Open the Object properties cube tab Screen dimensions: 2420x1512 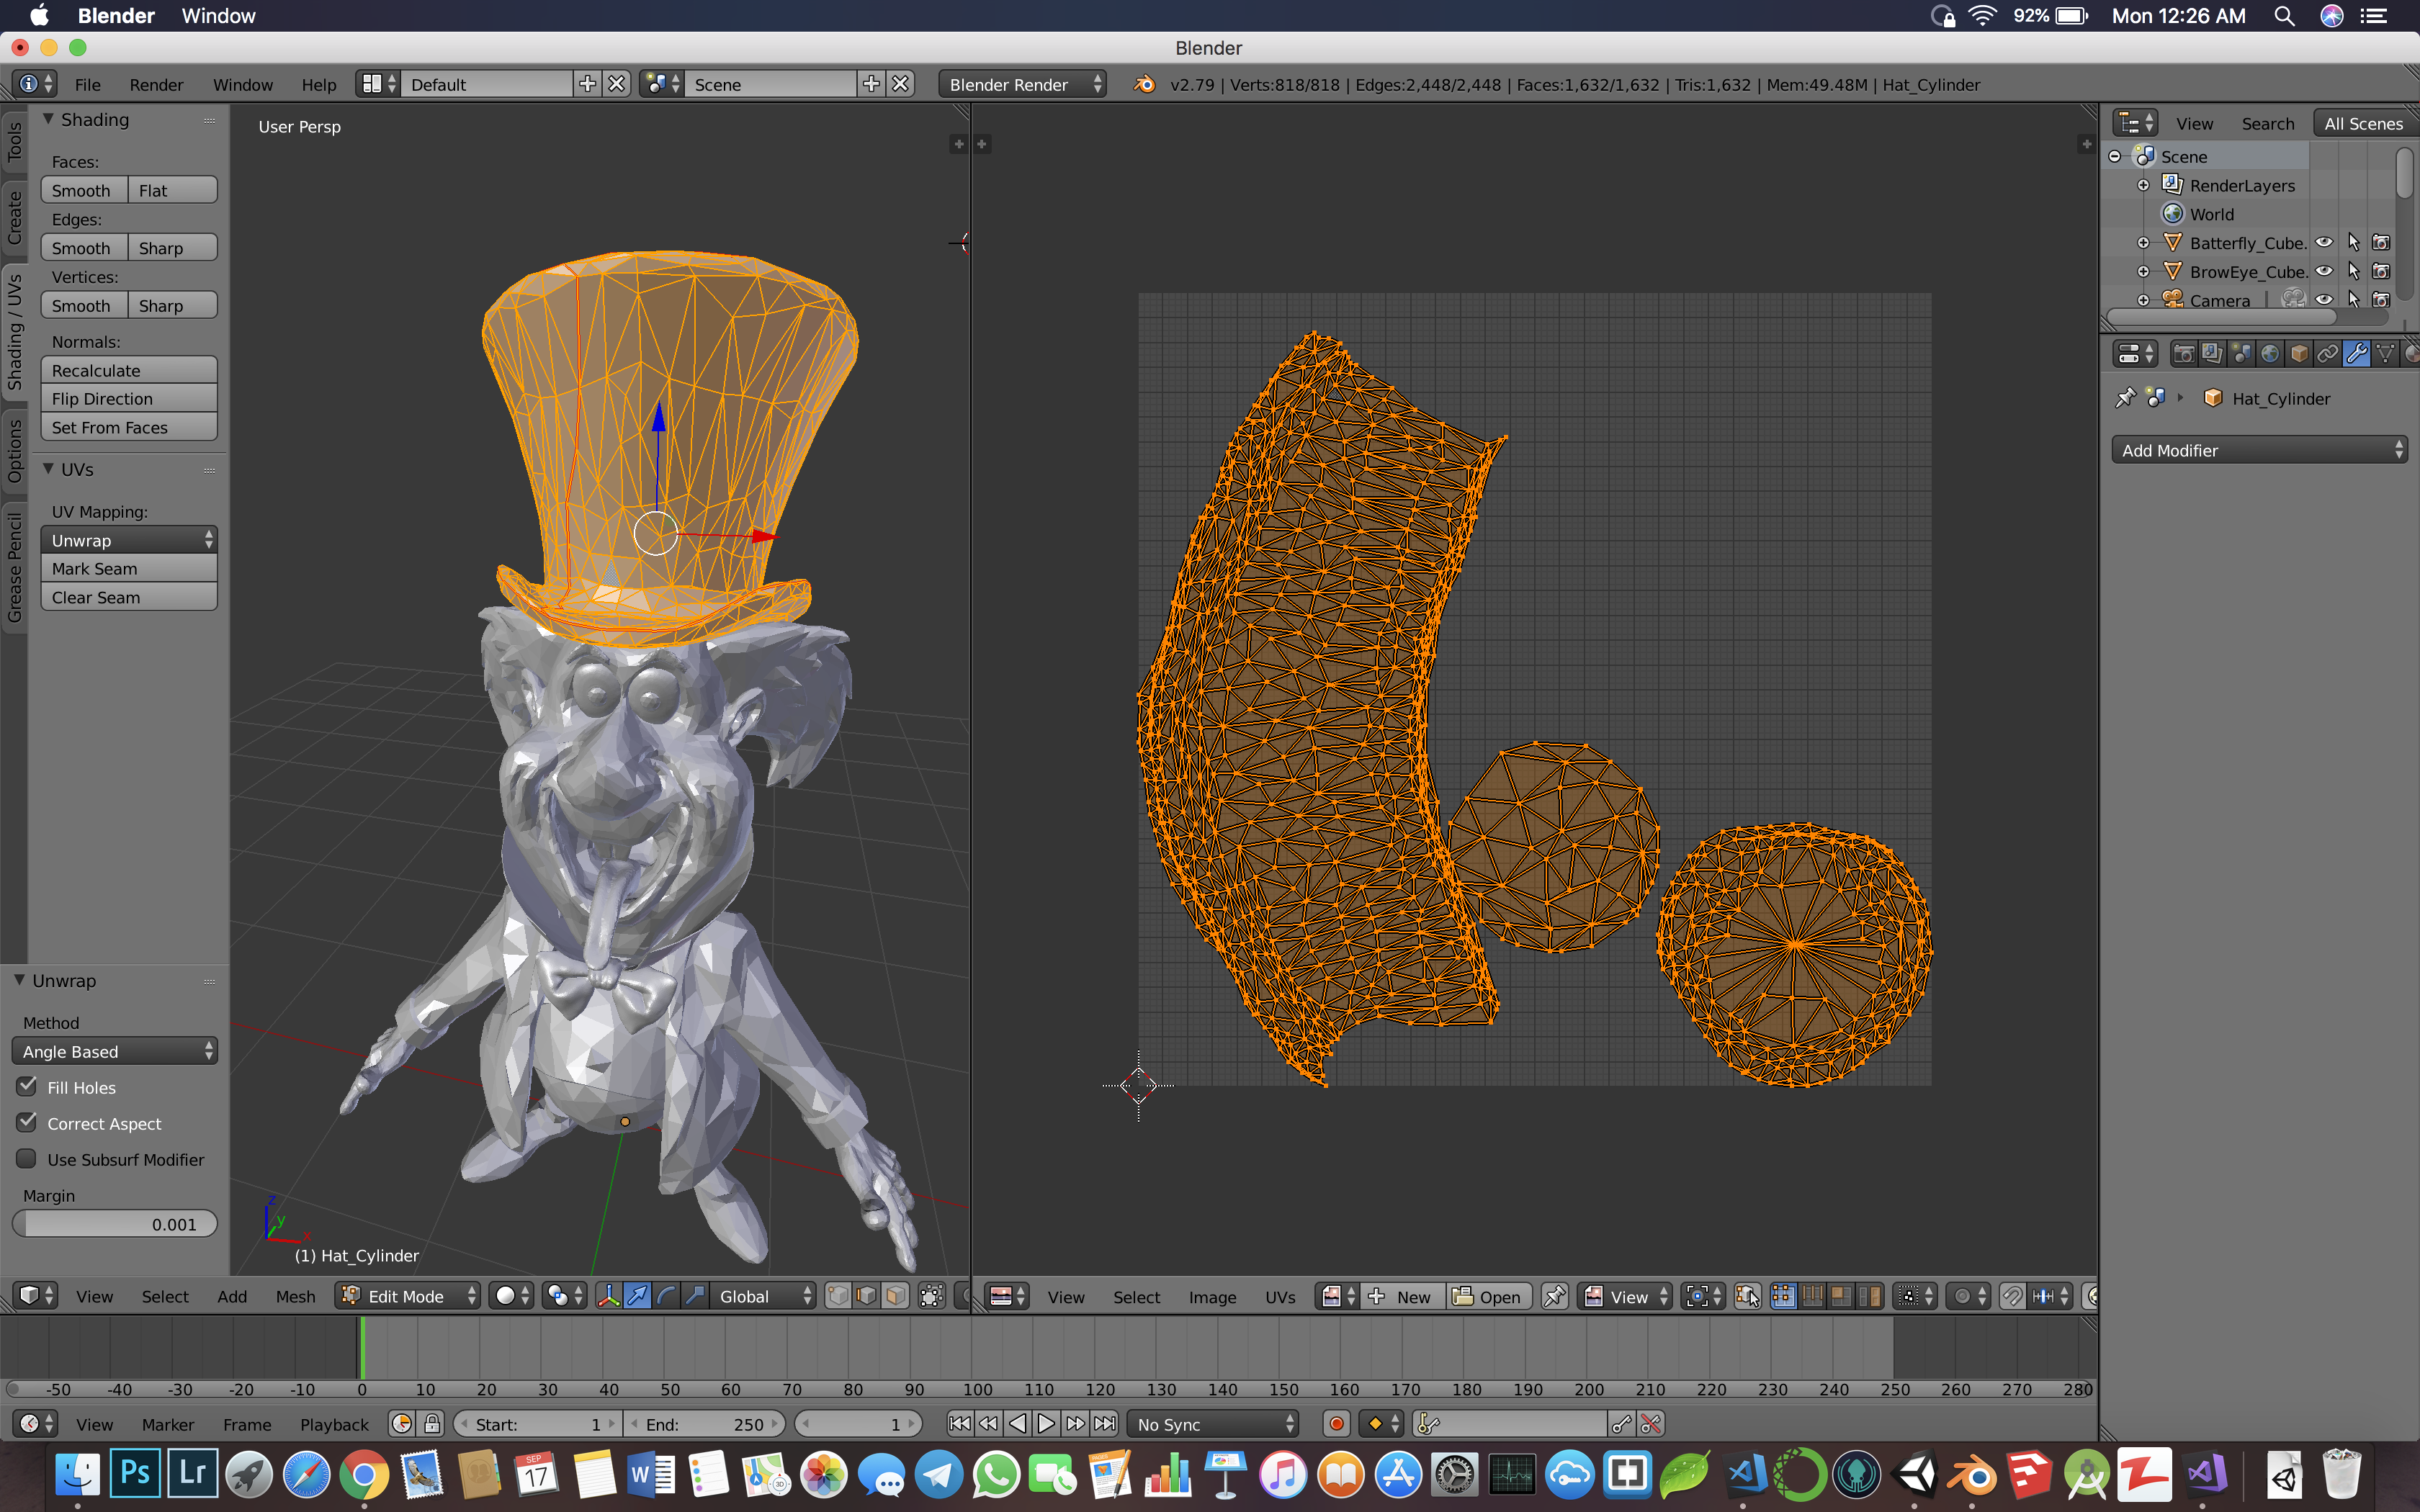2299,354
